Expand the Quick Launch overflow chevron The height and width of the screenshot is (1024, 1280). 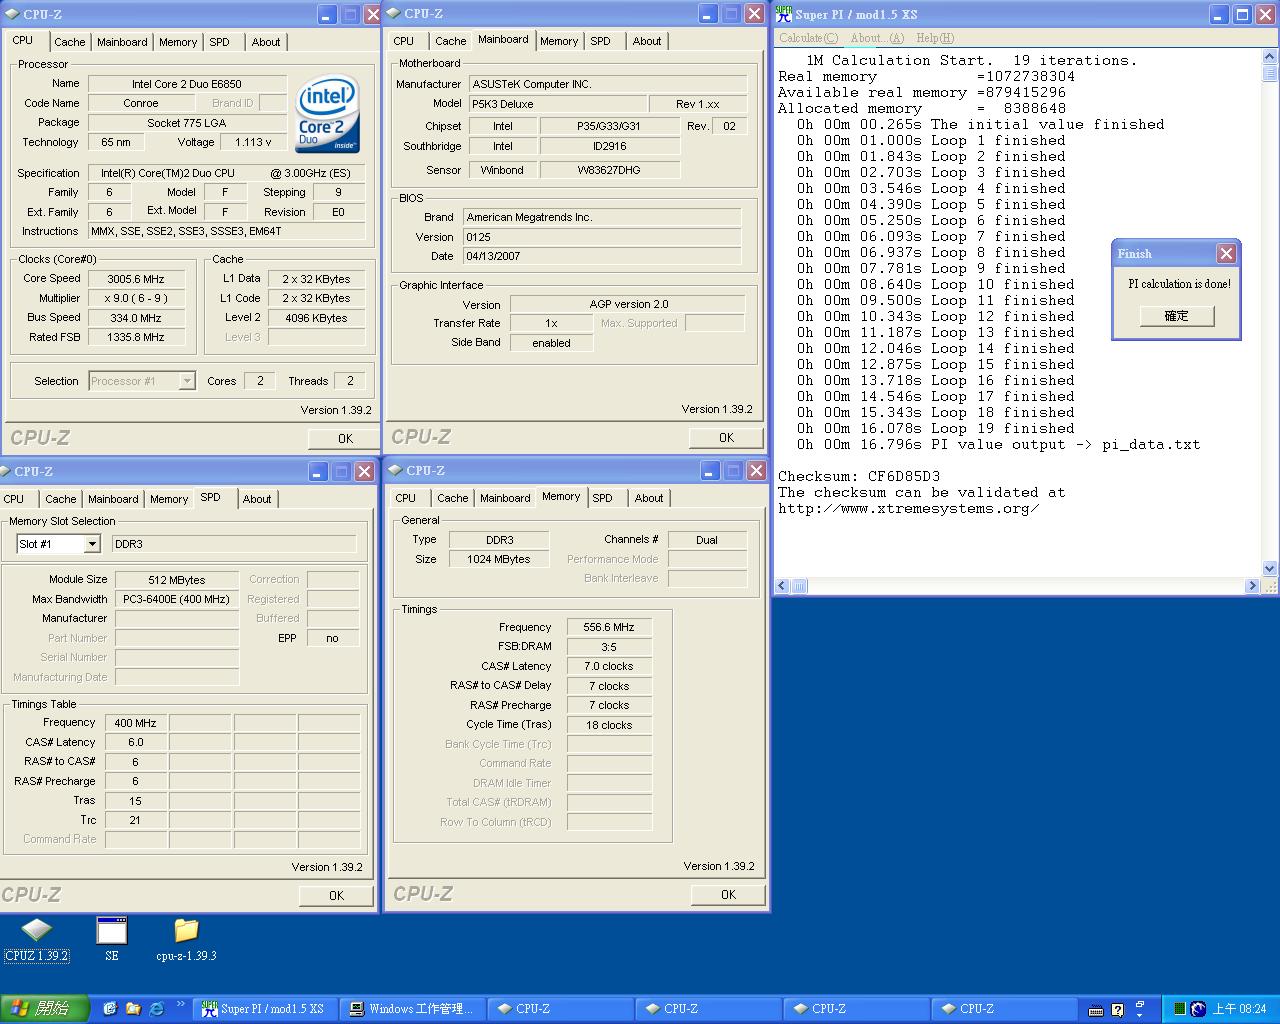[181, 1004]
